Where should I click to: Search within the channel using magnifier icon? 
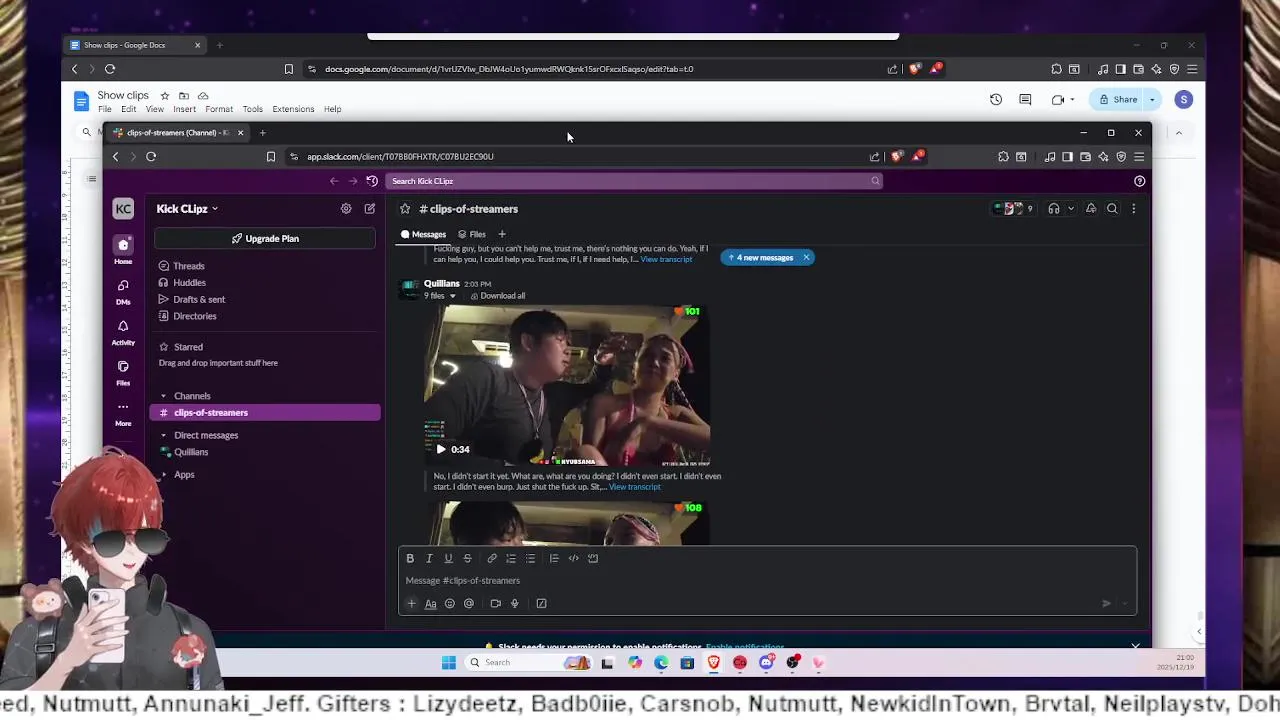click(1112, 209)
